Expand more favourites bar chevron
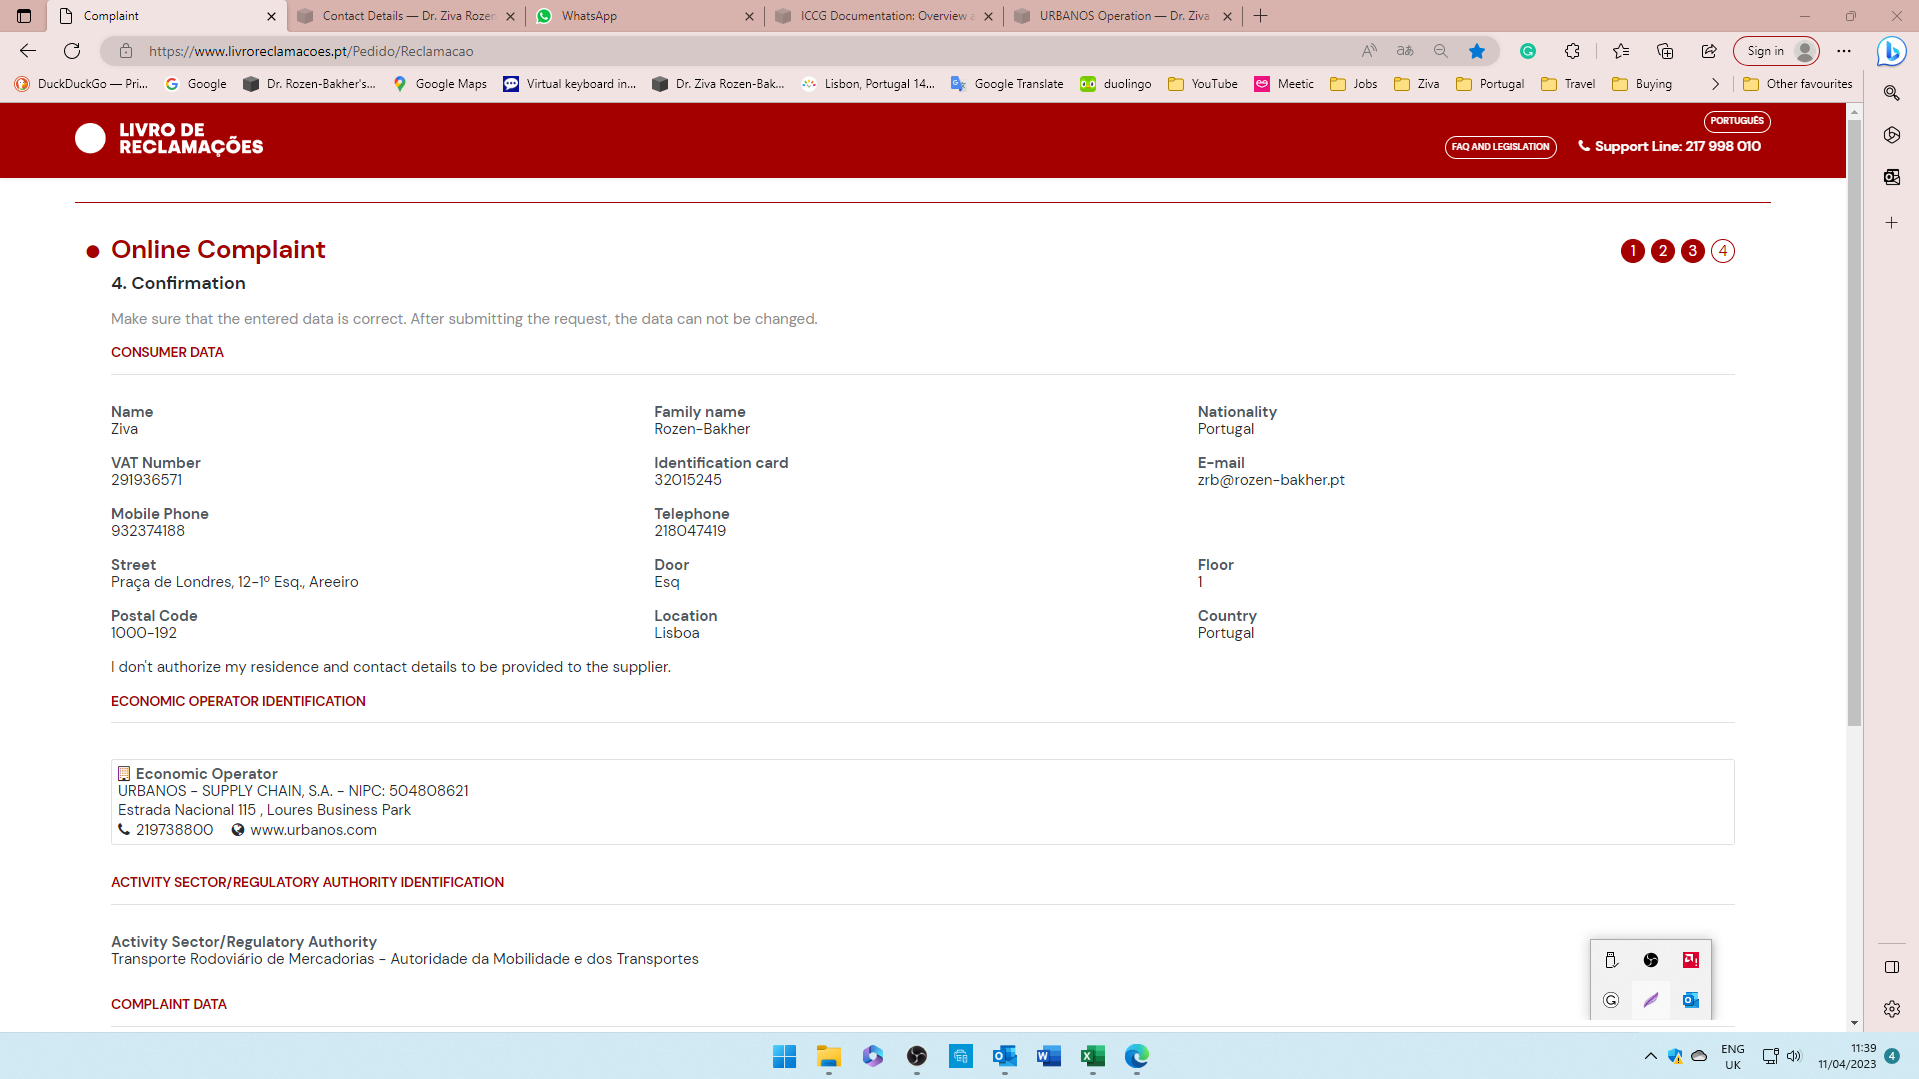1919x1079 pixels. pyautogui.click(x=1716, y=84)
